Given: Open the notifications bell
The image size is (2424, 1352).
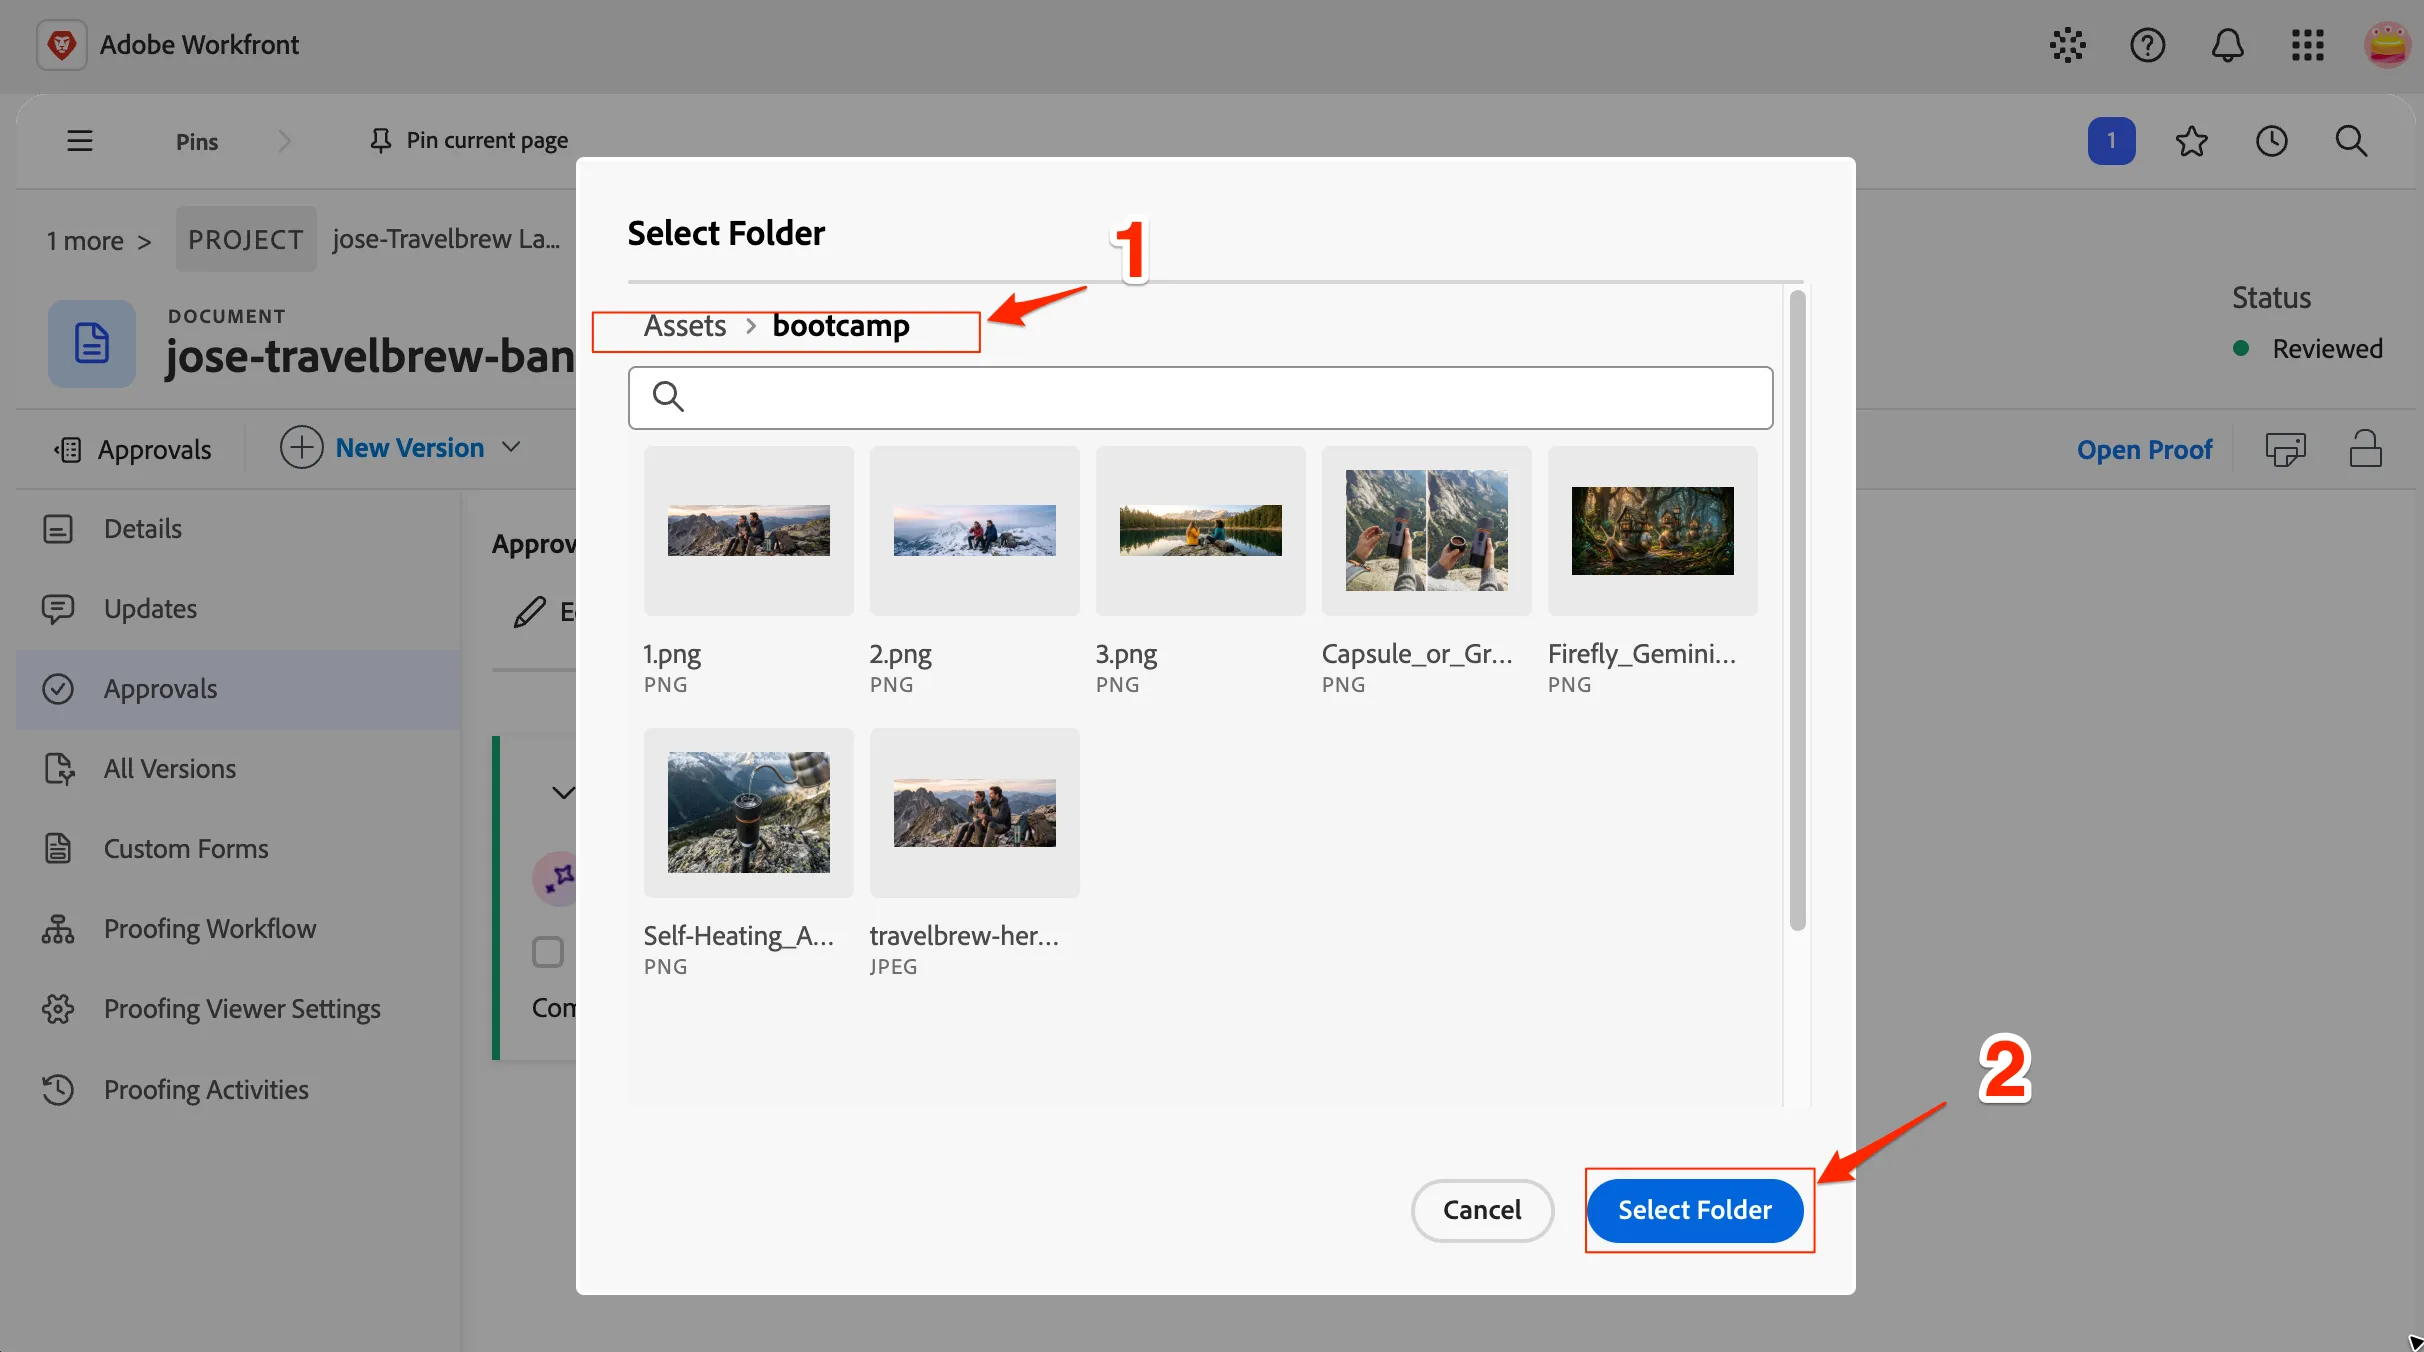Looking at the screenshot, I should click(x=2227, y=45).
